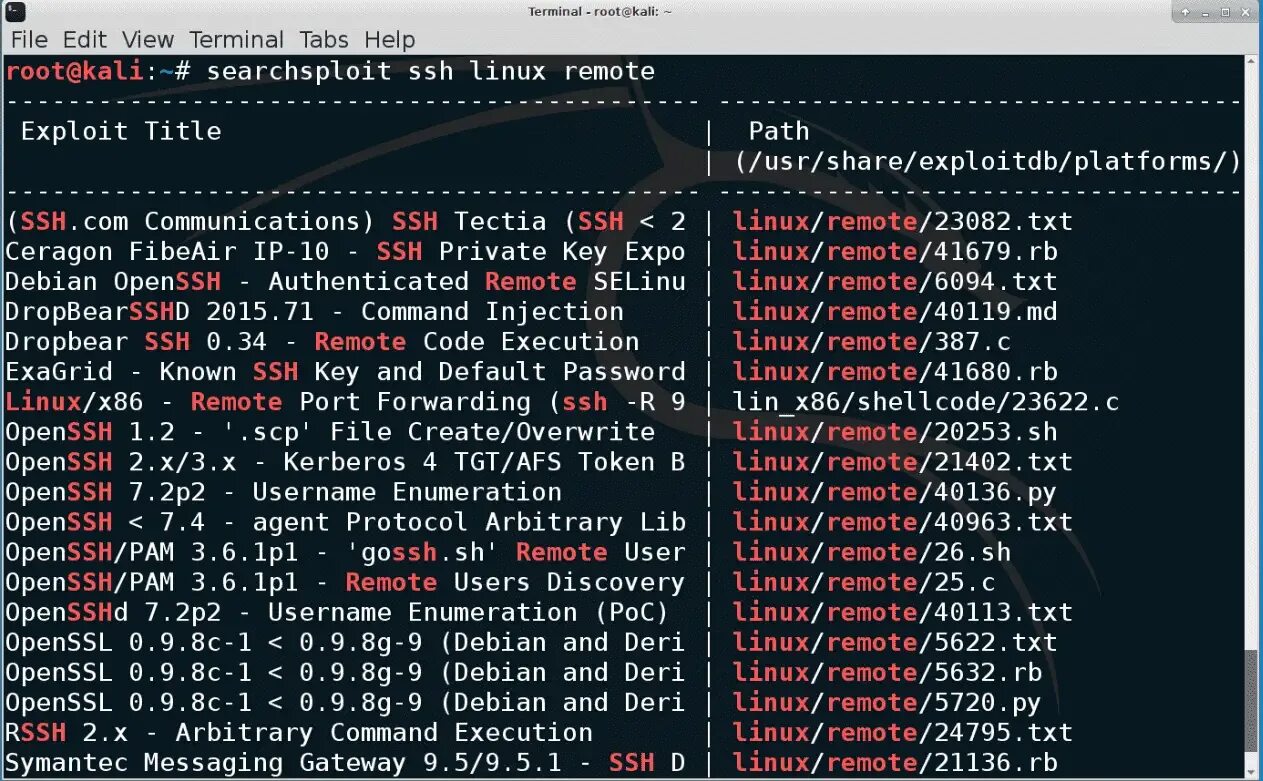Click path linux/remote/41679.rb
Viewport: 1263px width, 781px height.
click(895, 252)
